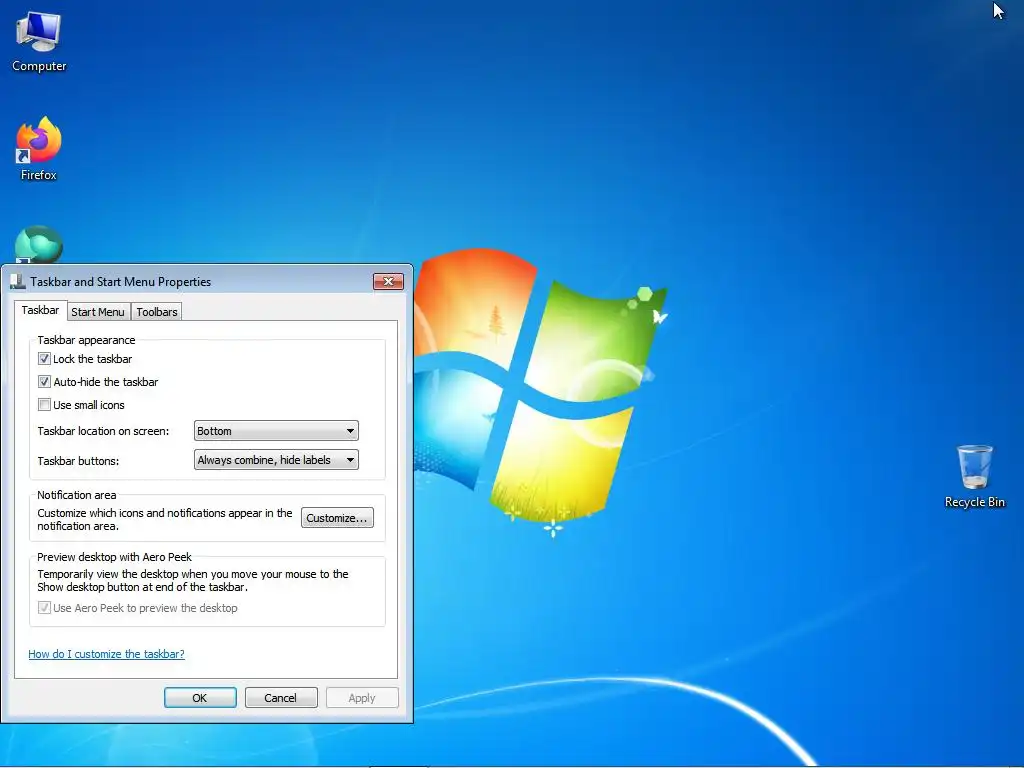Switch to the Toolbars tab
The height and width of the screenshot is (768, 1024).
point(157,312)
